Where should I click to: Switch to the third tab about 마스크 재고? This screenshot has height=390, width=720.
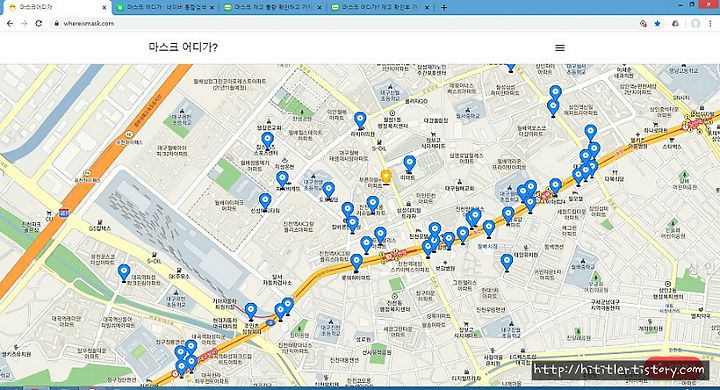274,7
